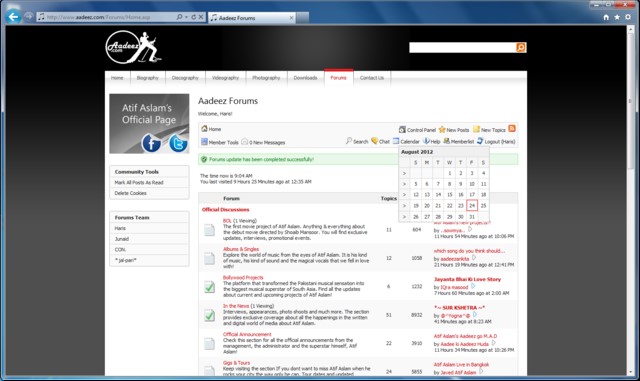Open the browser Home icon
The height and width of the screenshot is (381, 640).
click(x=606, y=17)
